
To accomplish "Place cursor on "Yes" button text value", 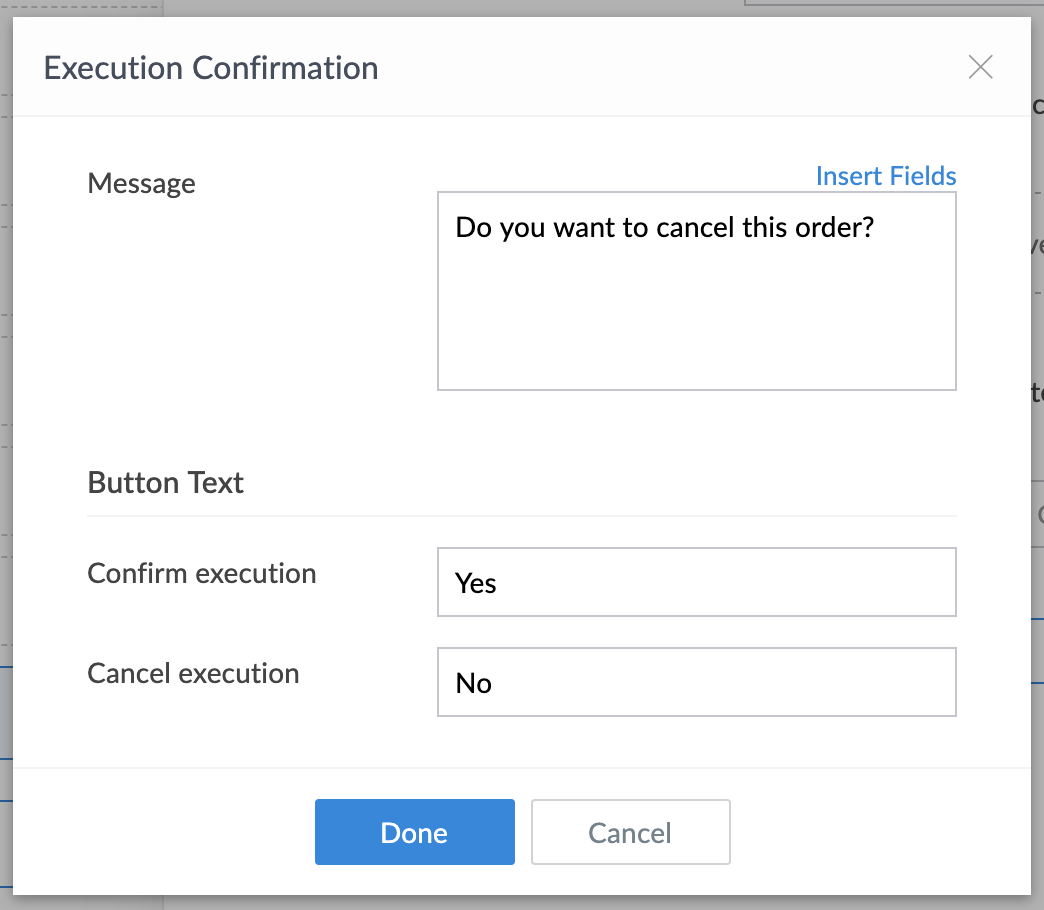I will (476, 583).
